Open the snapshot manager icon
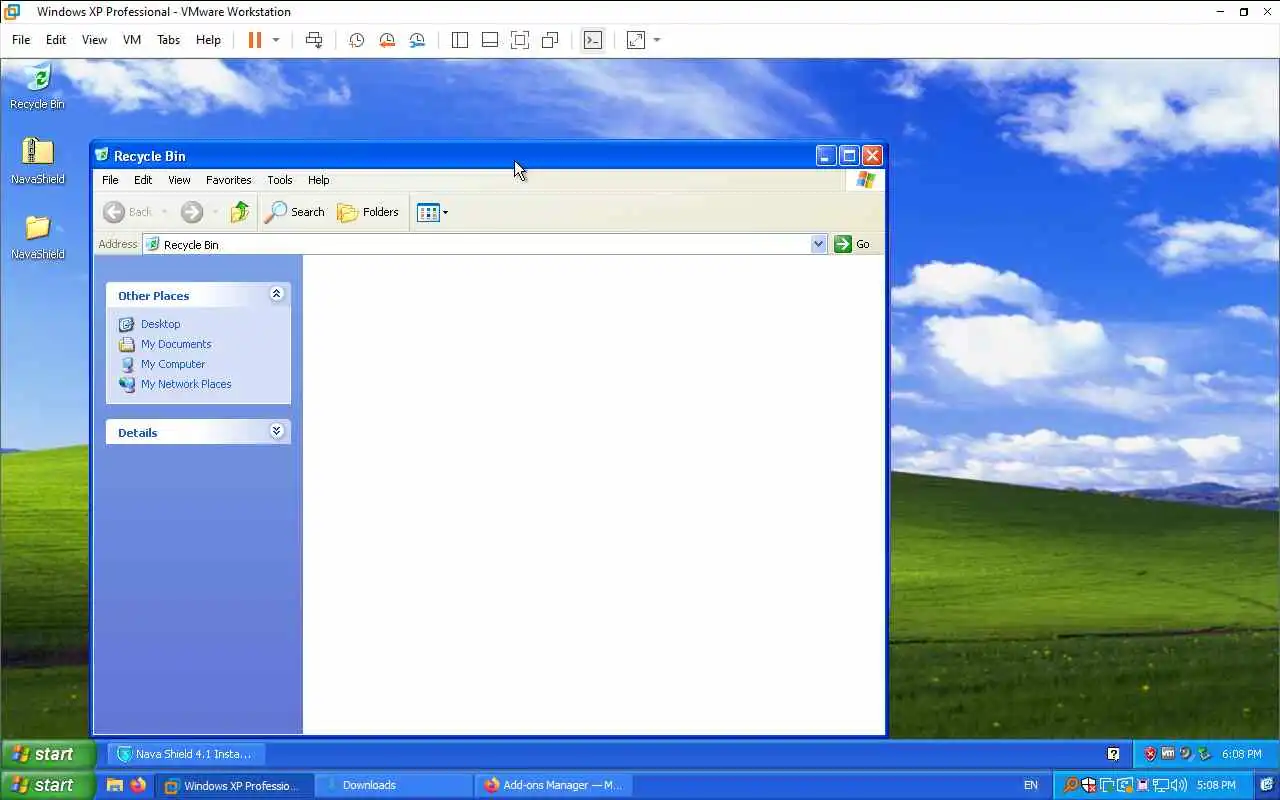The image size is (1280, 800). tap(417, 40)
